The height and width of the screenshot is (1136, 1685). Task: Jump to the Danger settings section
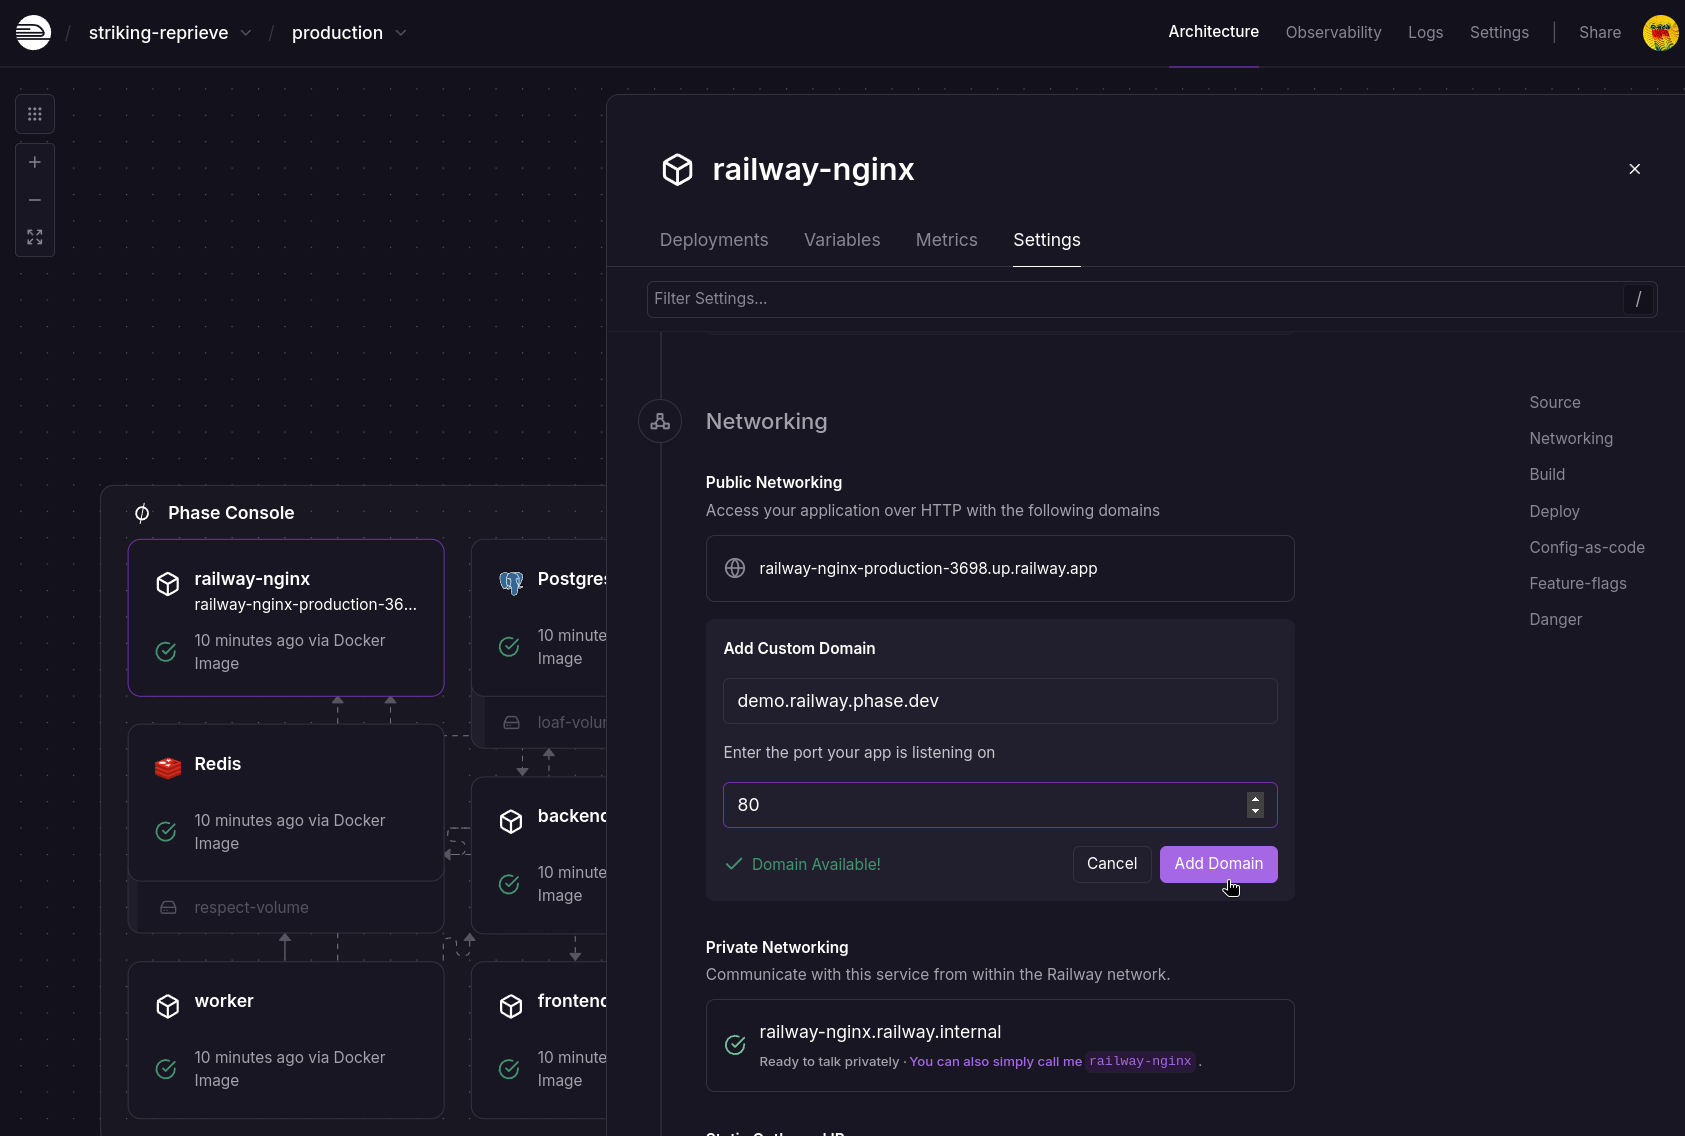point(1555,620)
